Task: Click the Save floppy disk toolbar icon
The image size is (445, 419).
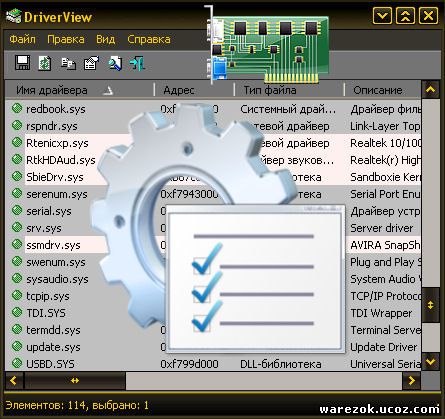Action: 22,63
